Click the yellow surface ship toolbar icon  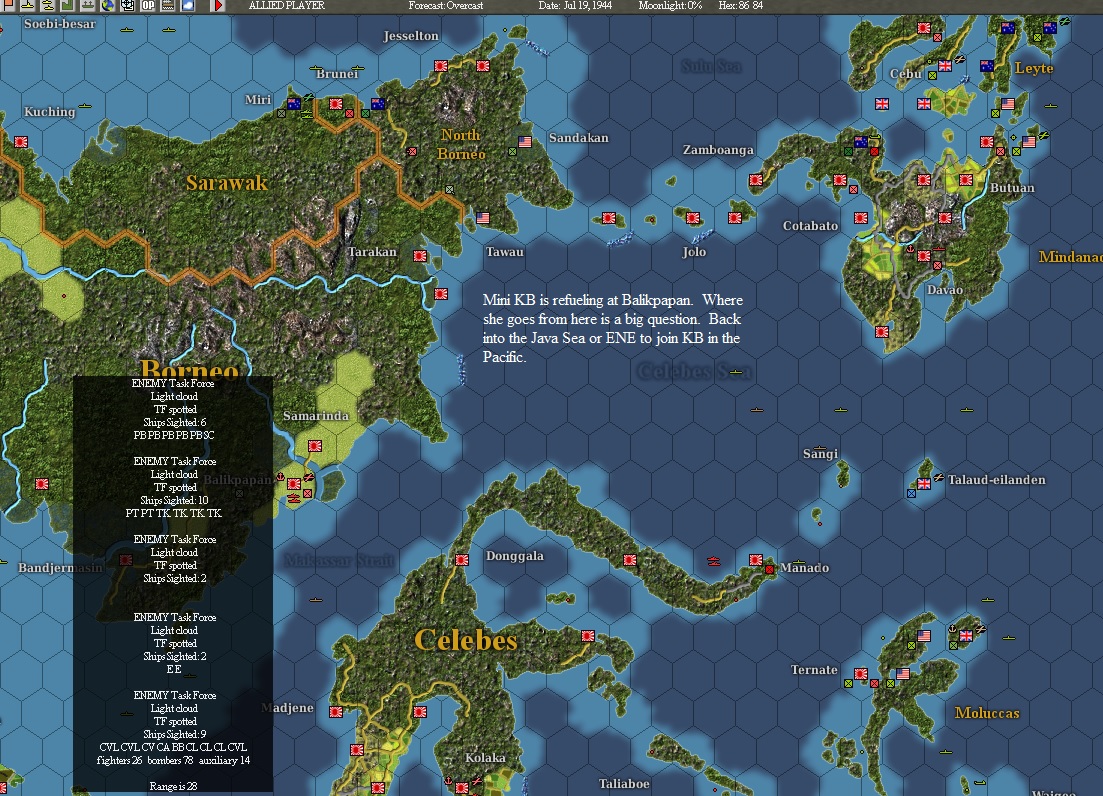click(x=27, y=5)
